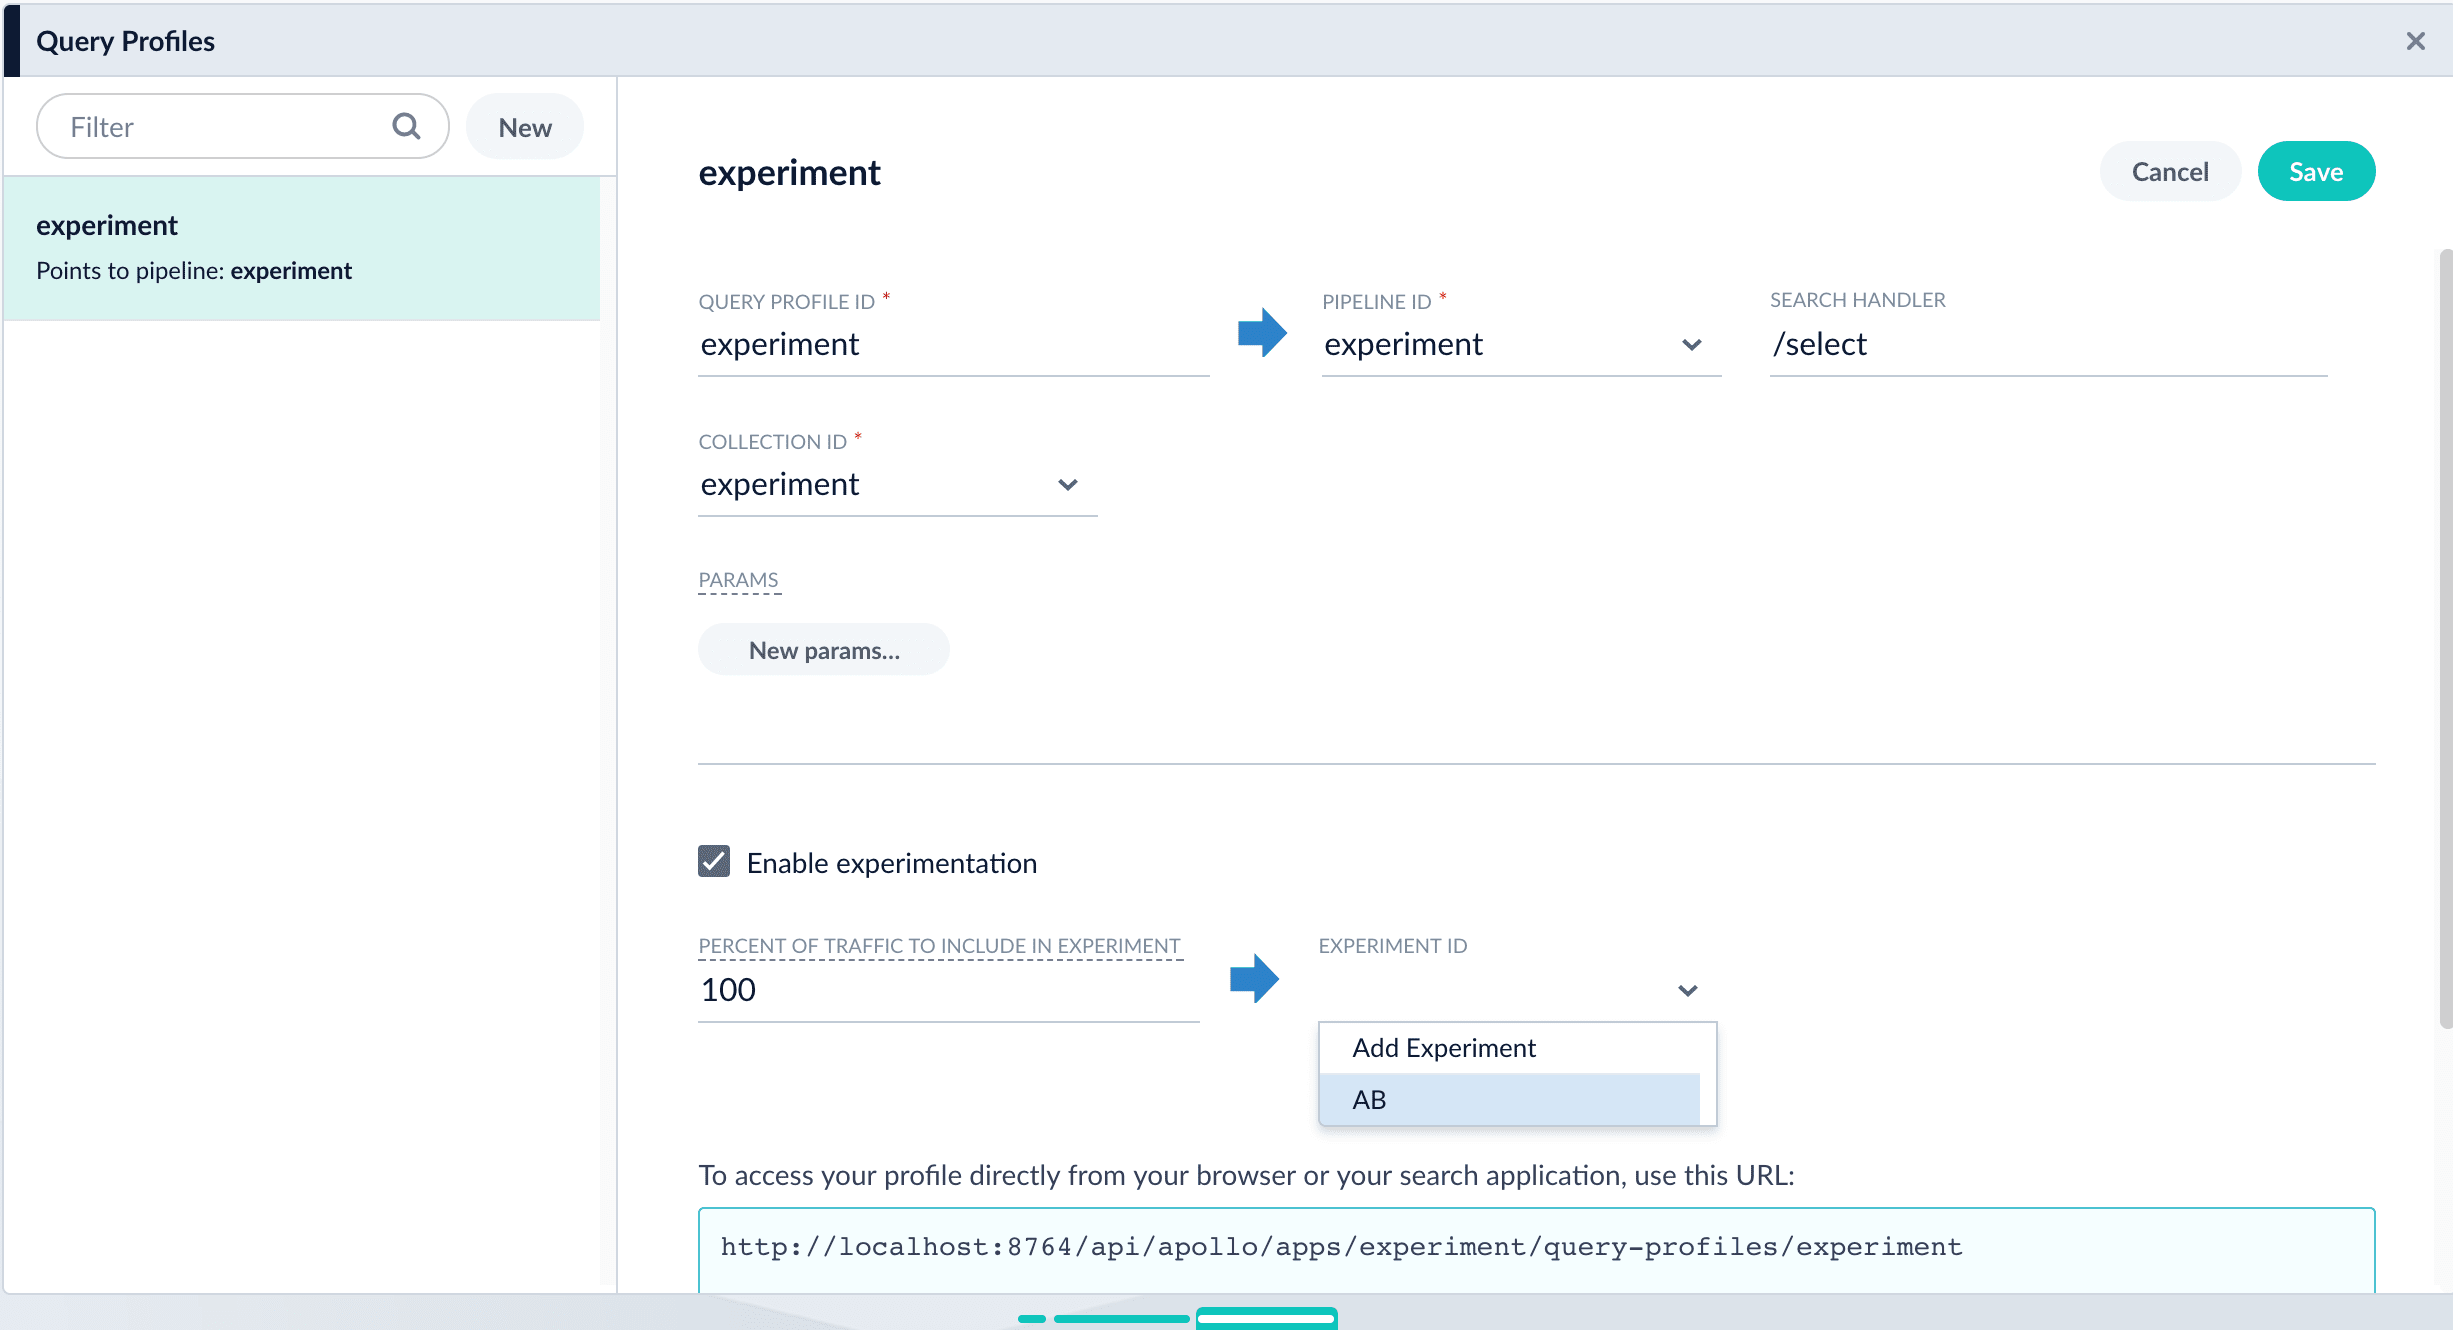This screenshot has width=2453, height=1330.
Task: Open the Pipeline ID dropdown
Action: tap(1520, 345)
